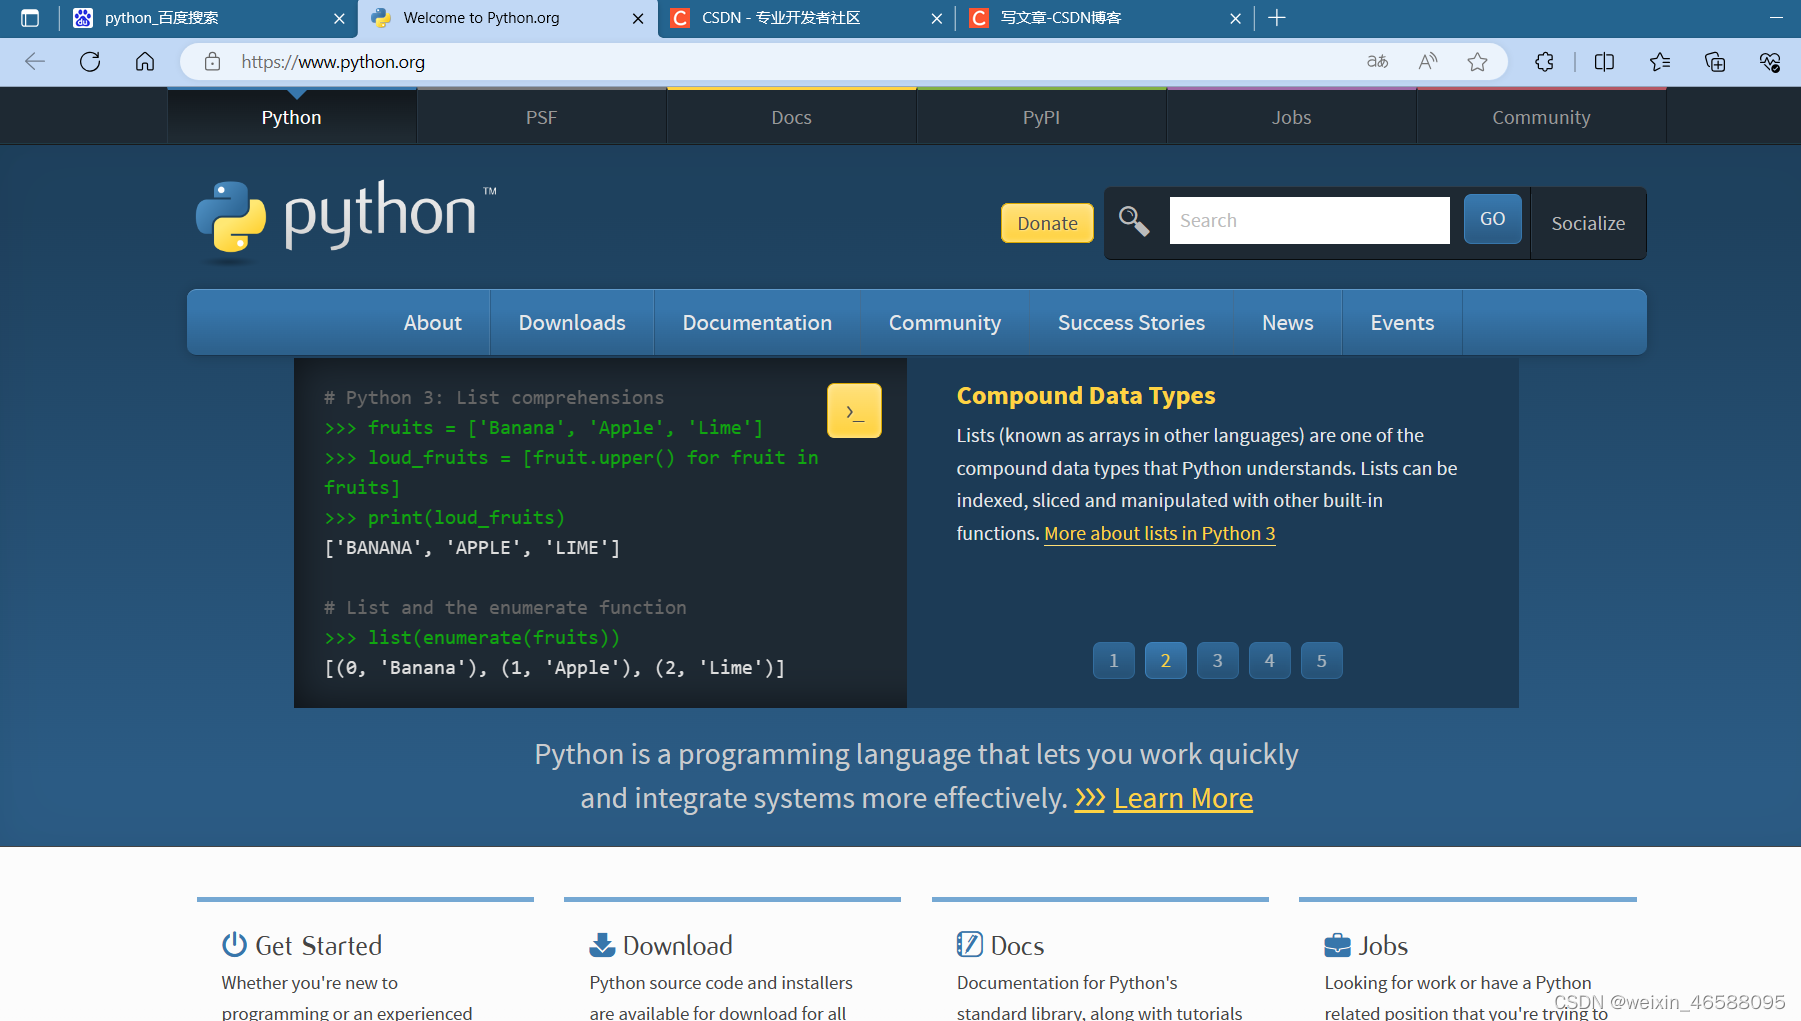Open the Documentation menu
Viewport: 1801px width, 1021px height.
pos(757,322)
